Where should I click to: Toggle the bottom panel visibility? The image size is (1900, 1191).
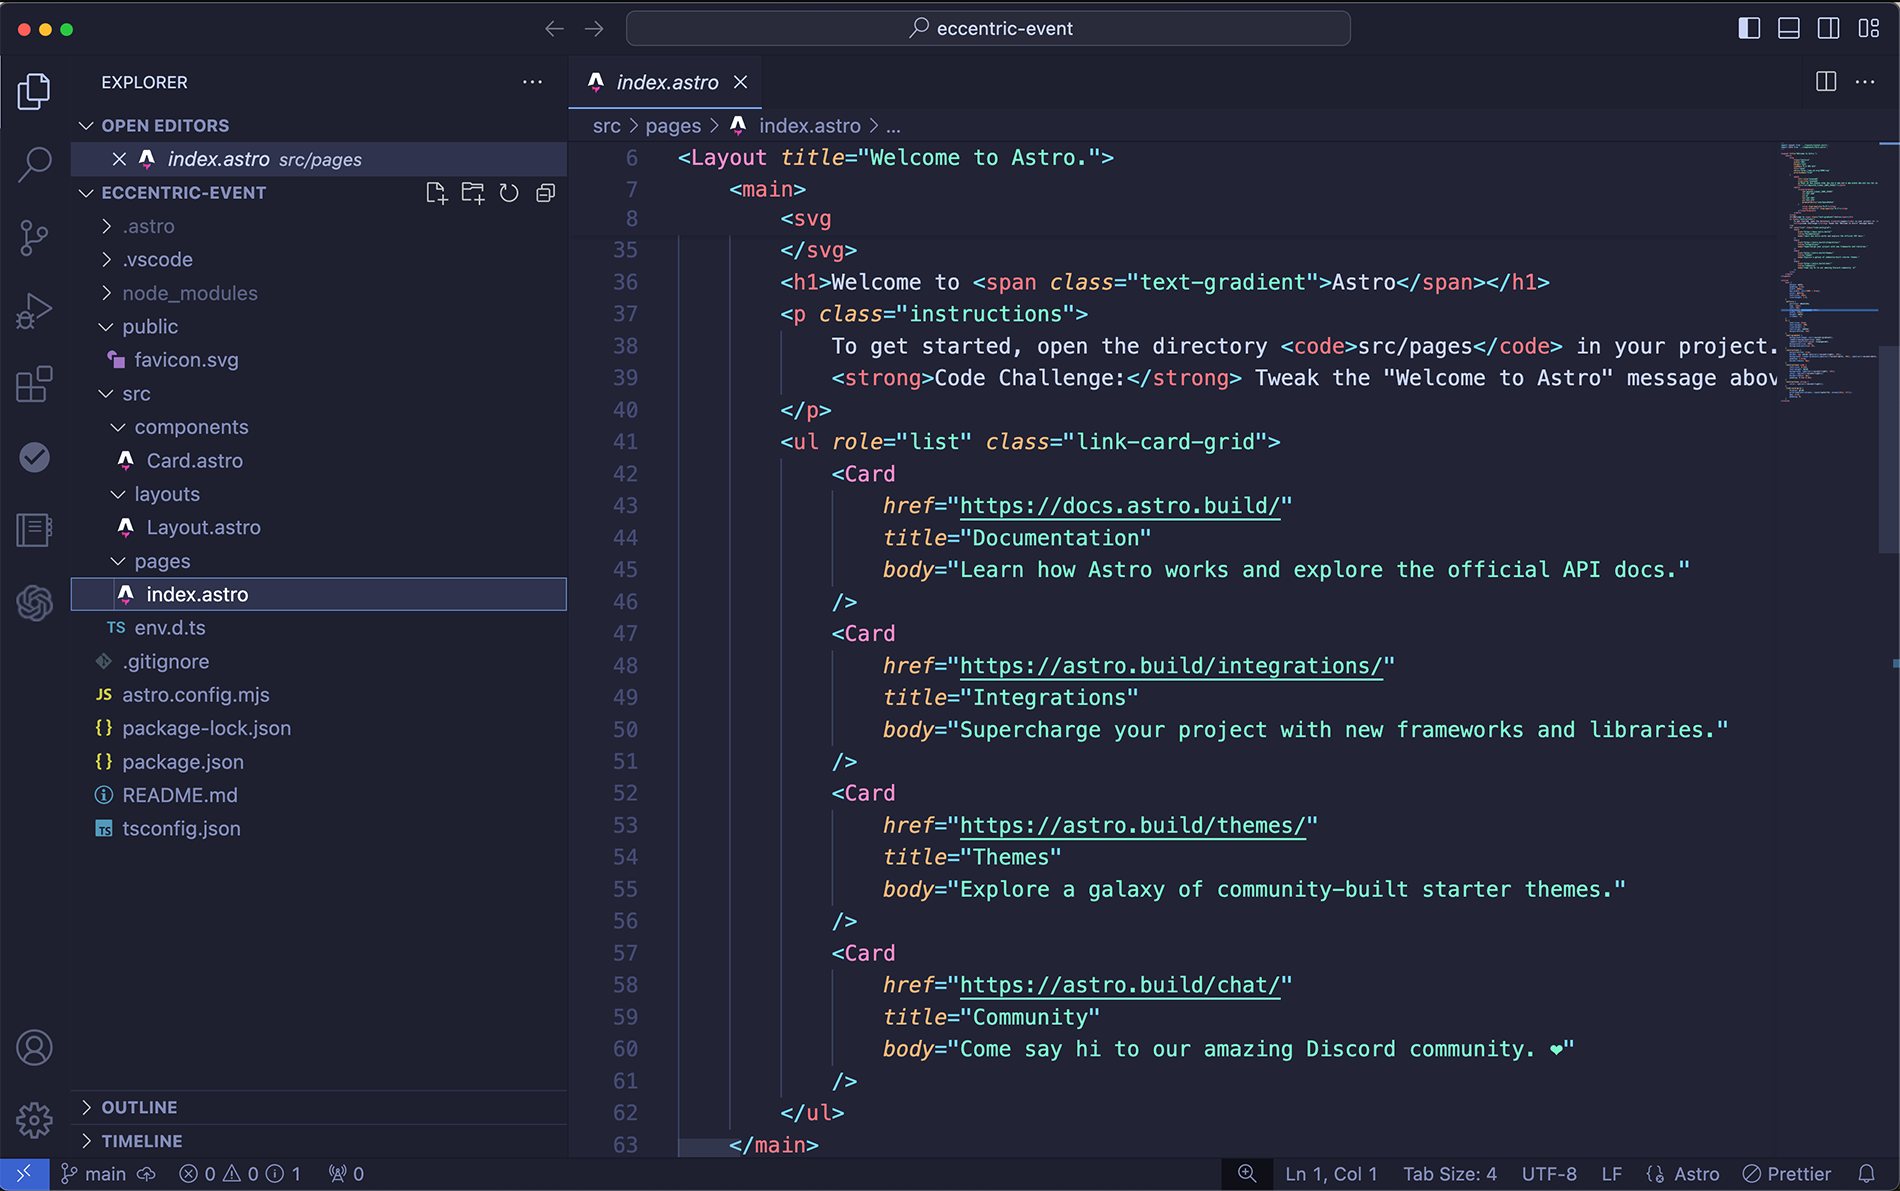(1789, 28)
